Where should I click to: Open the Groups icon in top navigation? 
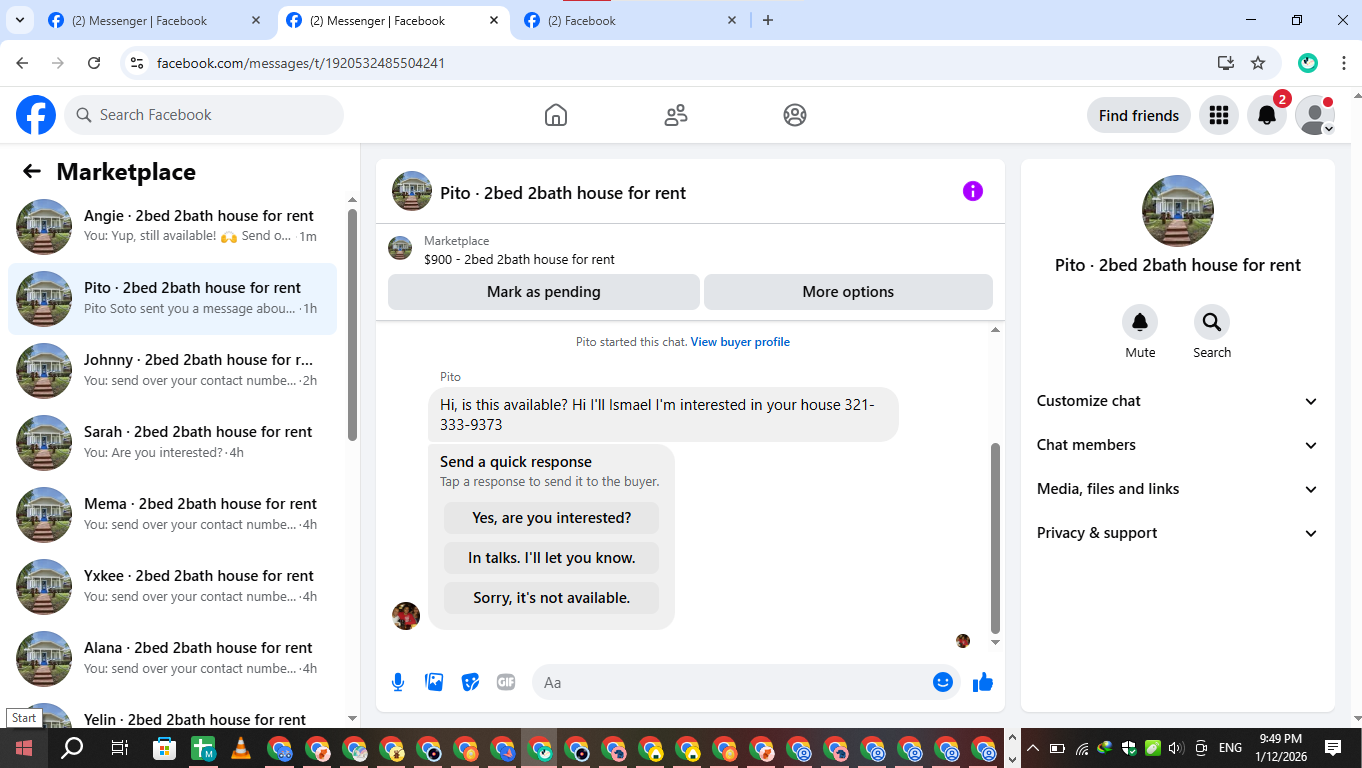(x=795, y=115)
